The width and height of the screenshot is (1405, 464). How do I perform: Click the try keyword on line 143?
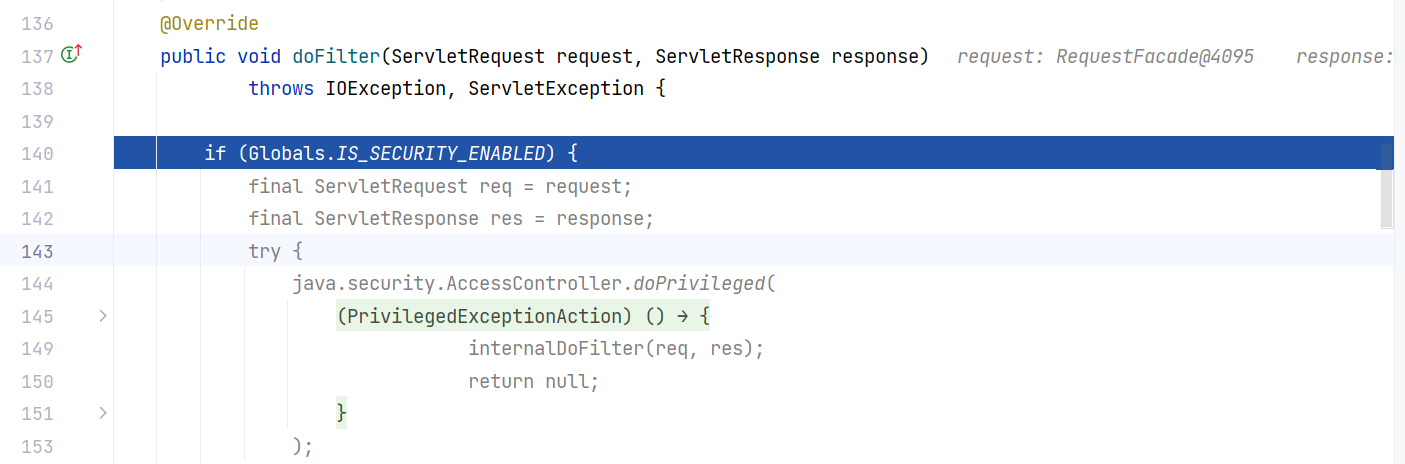pyautogui.click(x=264, y=251)
